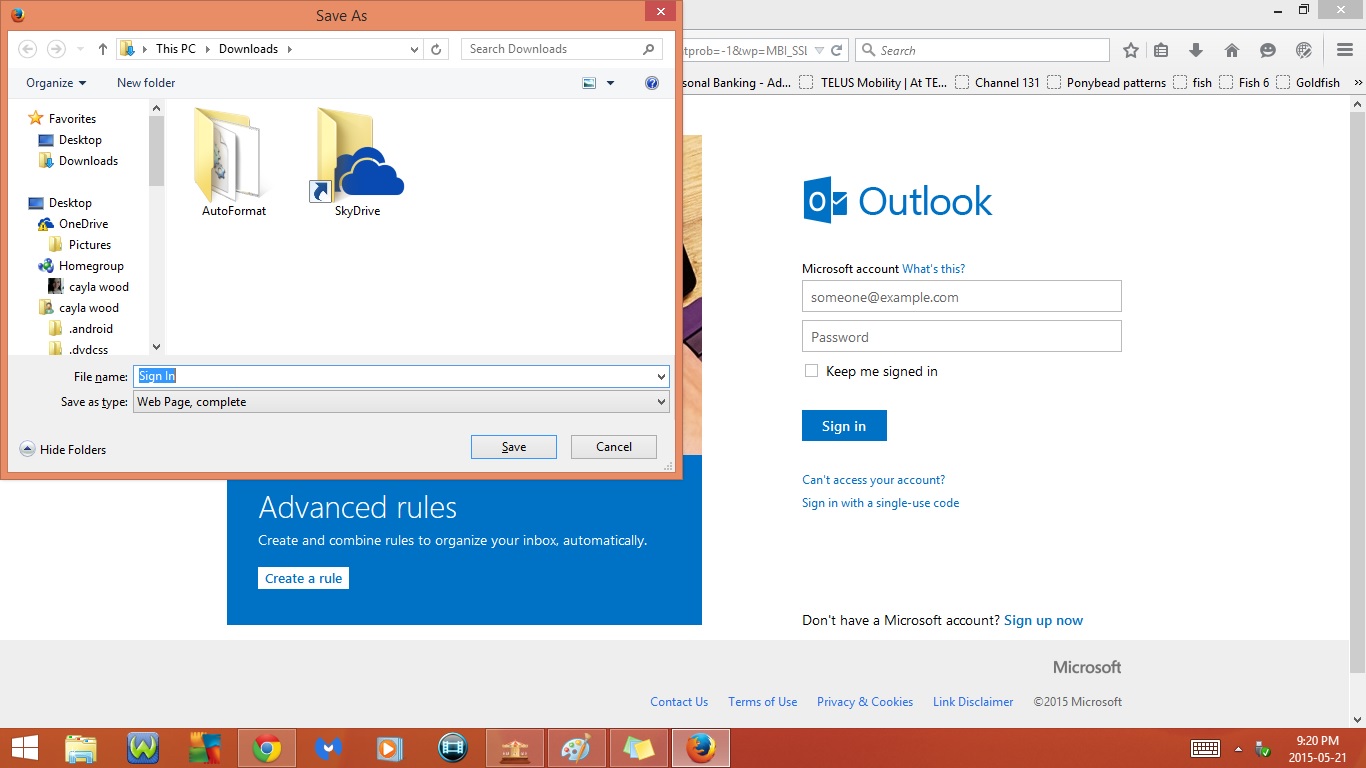Image resolution: width=1366 pixels, height=768 pixels.
Task: Open Malwarebytes from the taskbar
Action: (x=328, y=748)
